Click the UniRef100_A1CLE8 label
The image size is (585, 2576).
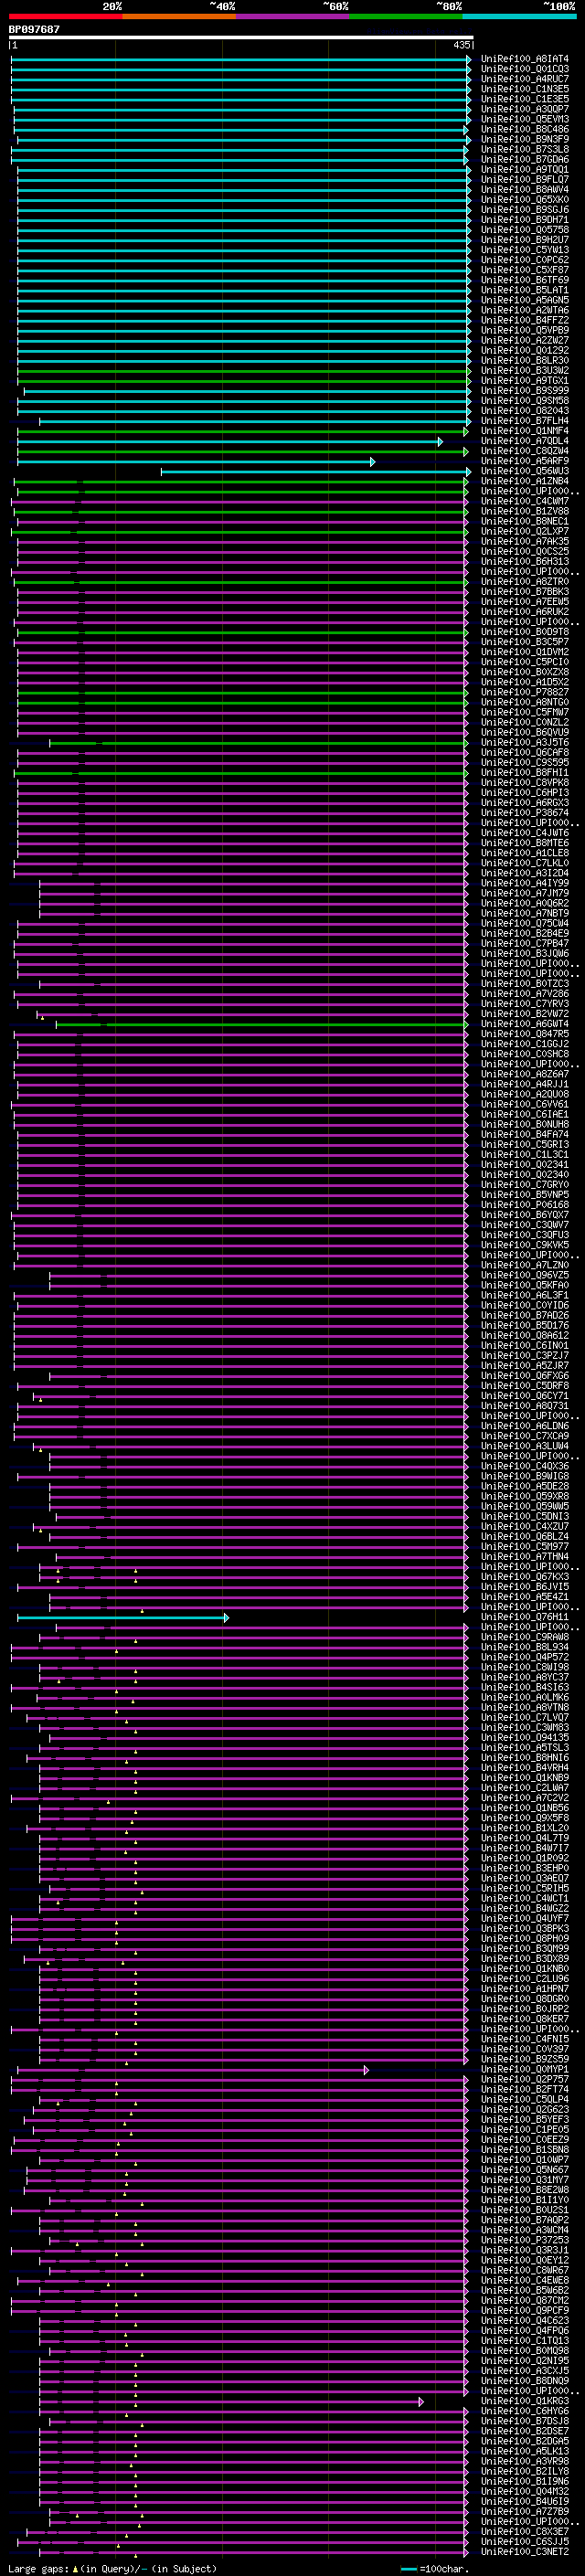pos(525,853)
